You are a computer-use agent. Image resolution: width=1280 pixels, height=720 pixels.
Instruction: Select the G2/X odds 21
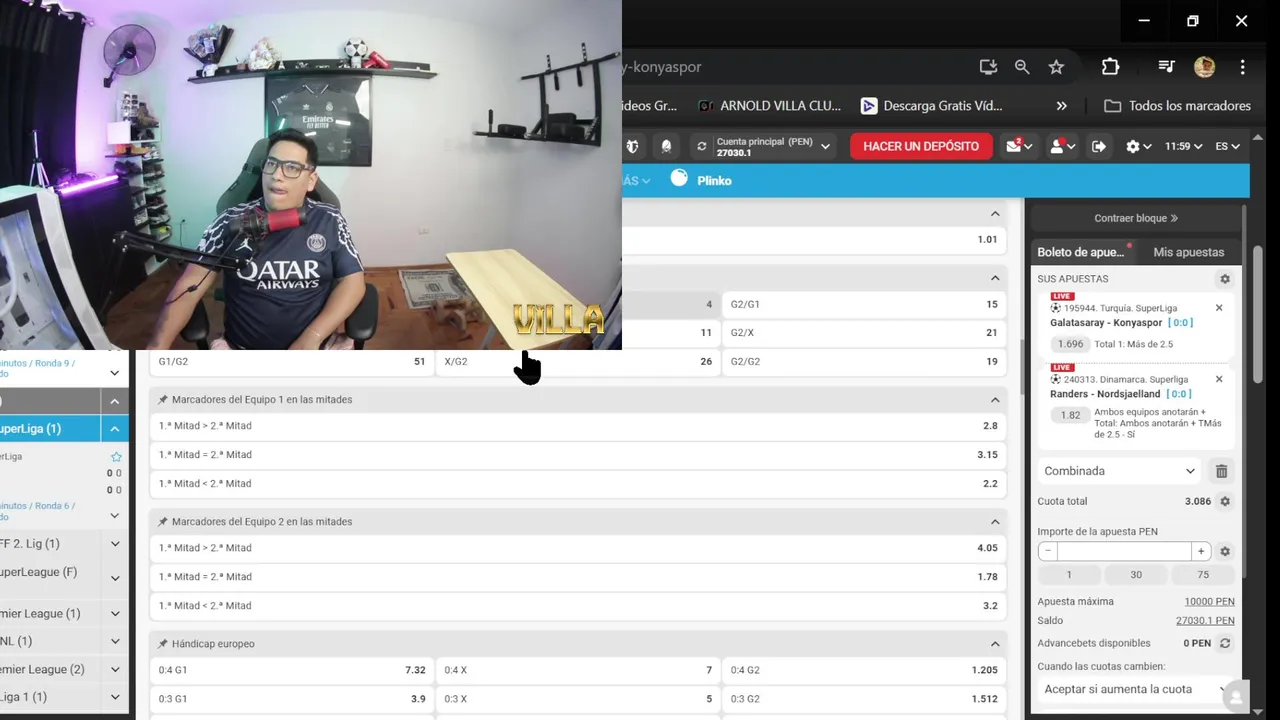point(864,333)
